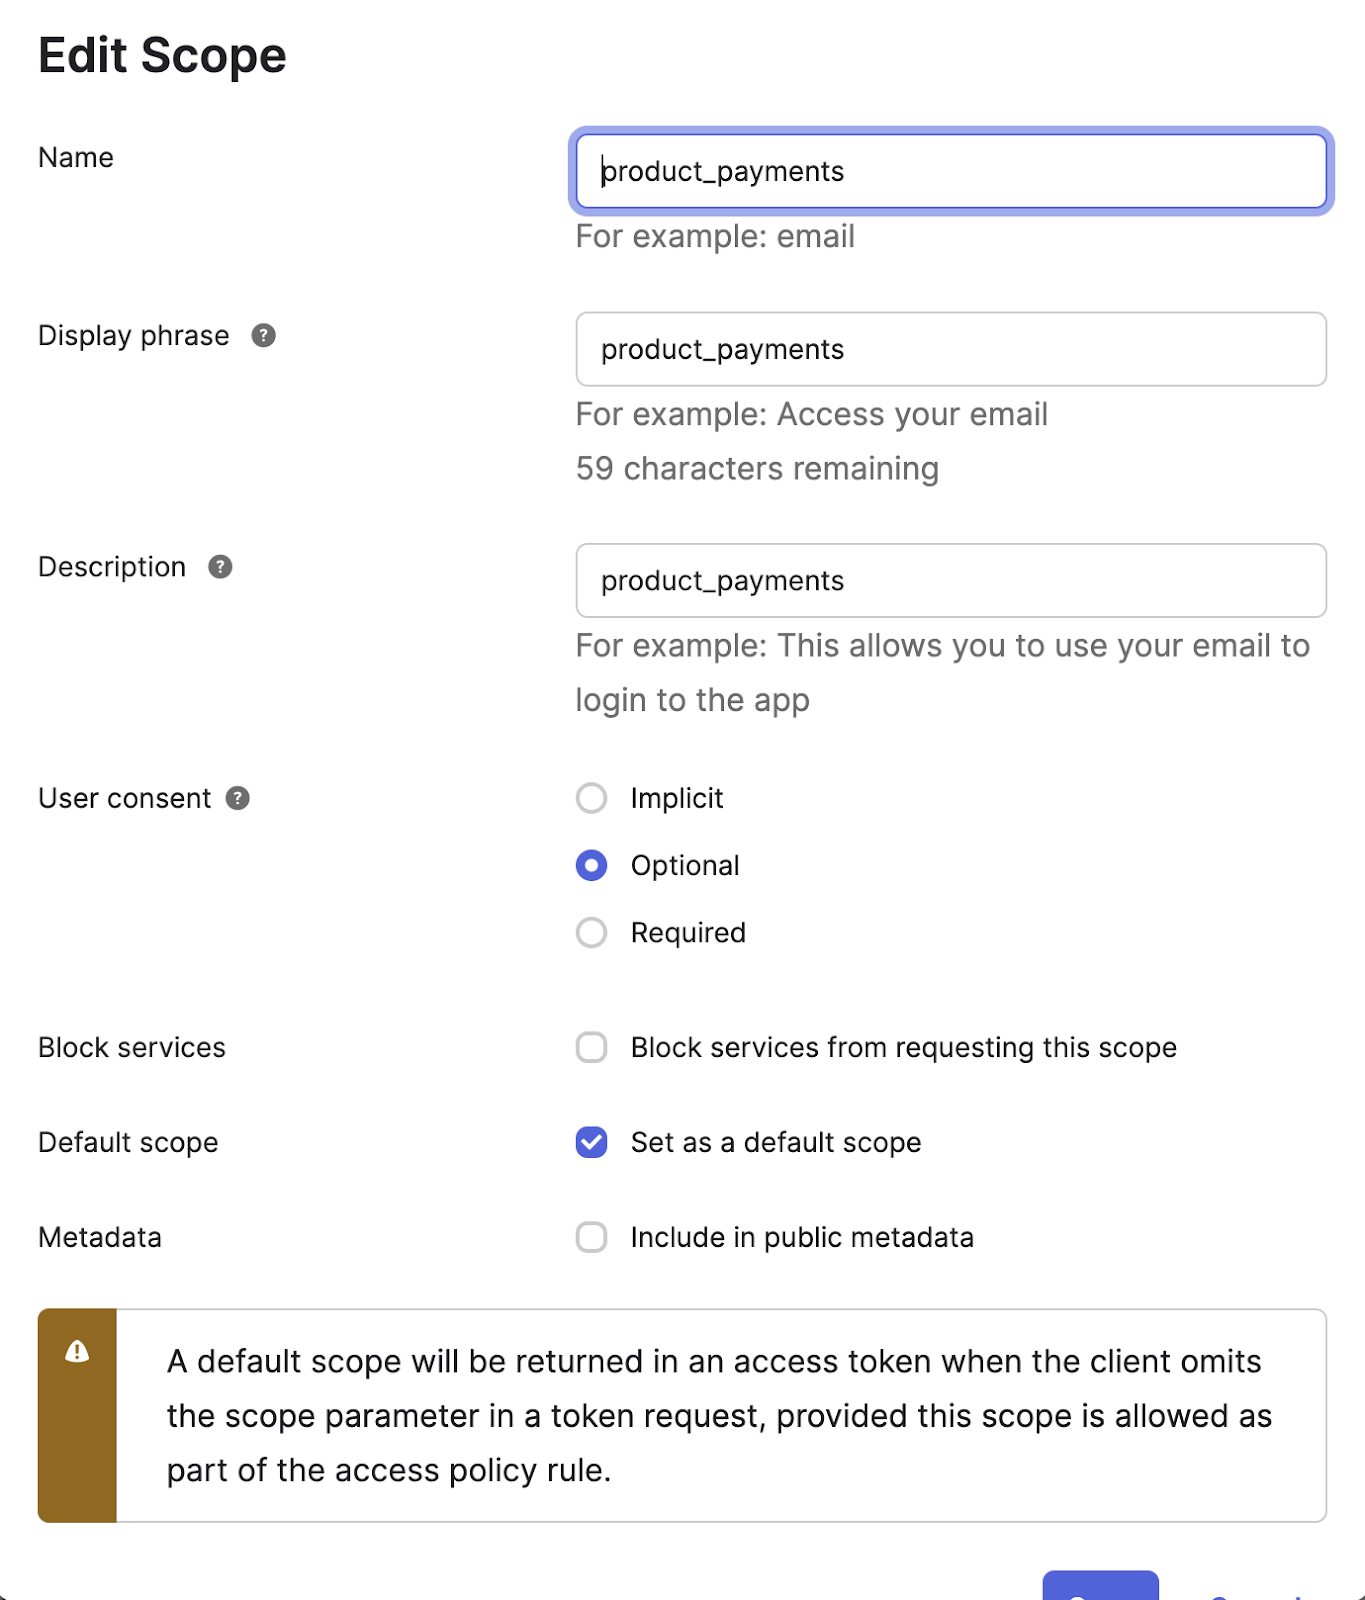Click the warning alert icon in the banner
1365x1600 pixels.
pos(78,1351)
